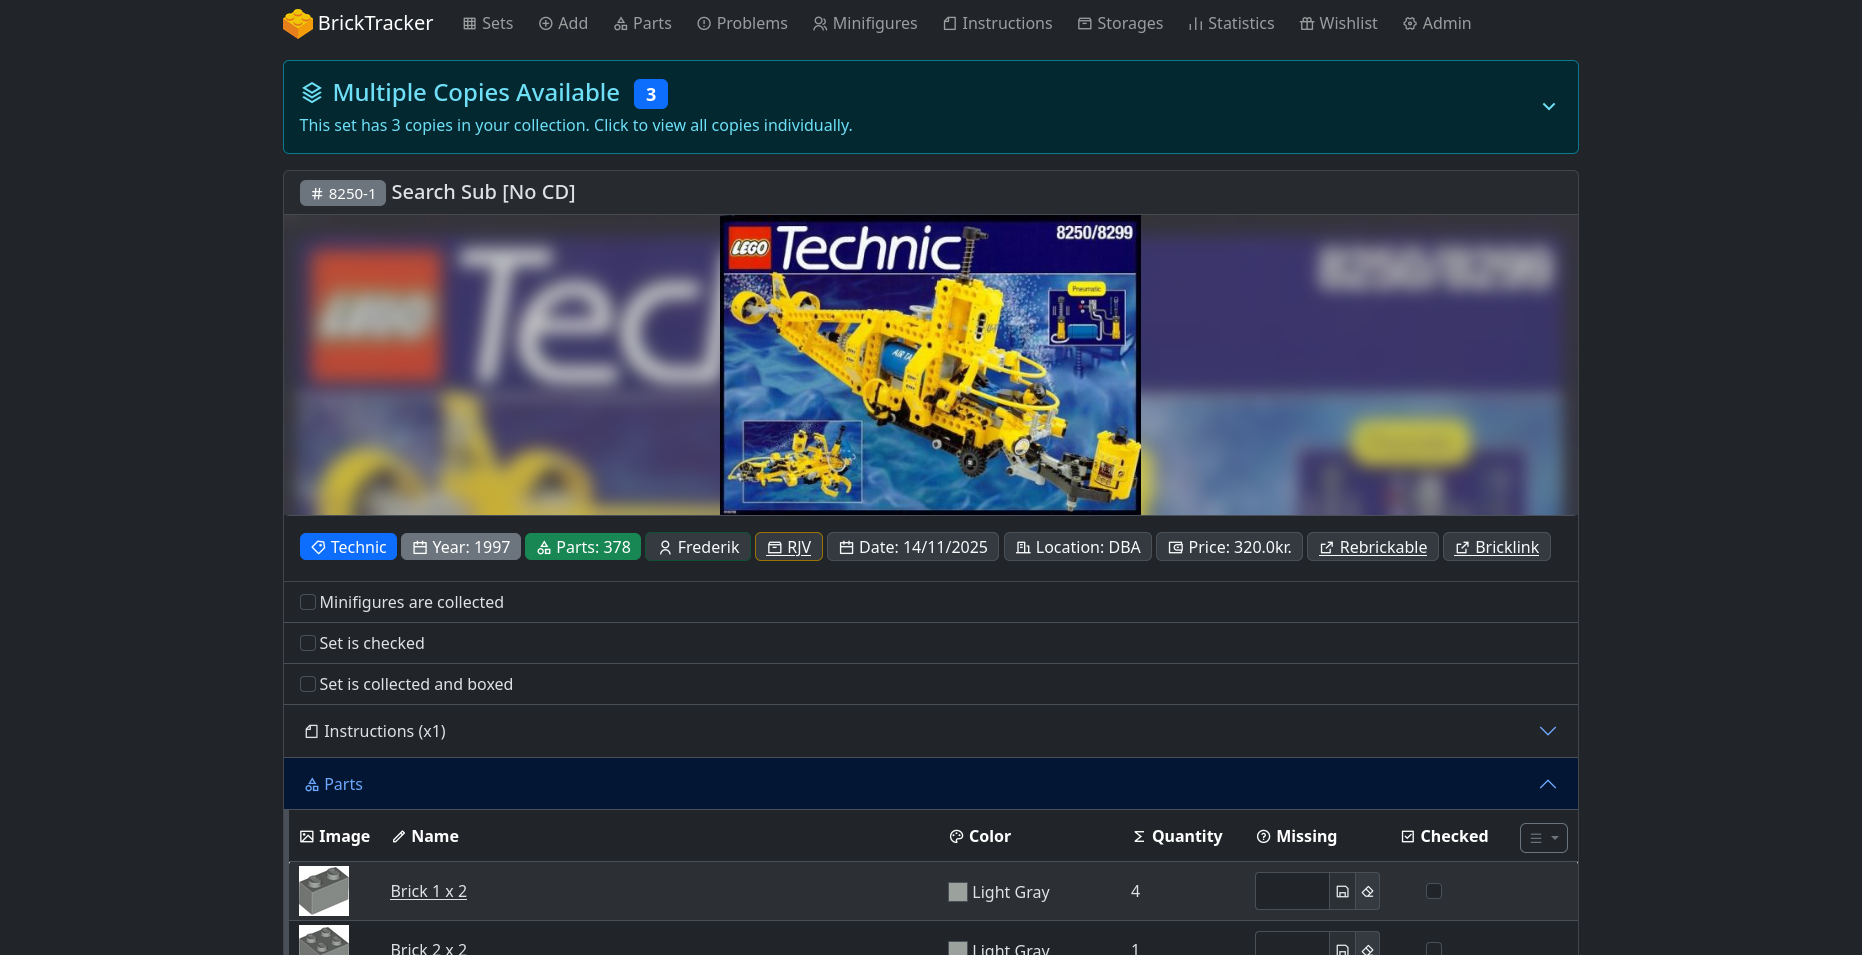Viewport: 1862px width, 955px height.
Task: Click the blue copies count badge showing 3
Action: pos(650,94)
